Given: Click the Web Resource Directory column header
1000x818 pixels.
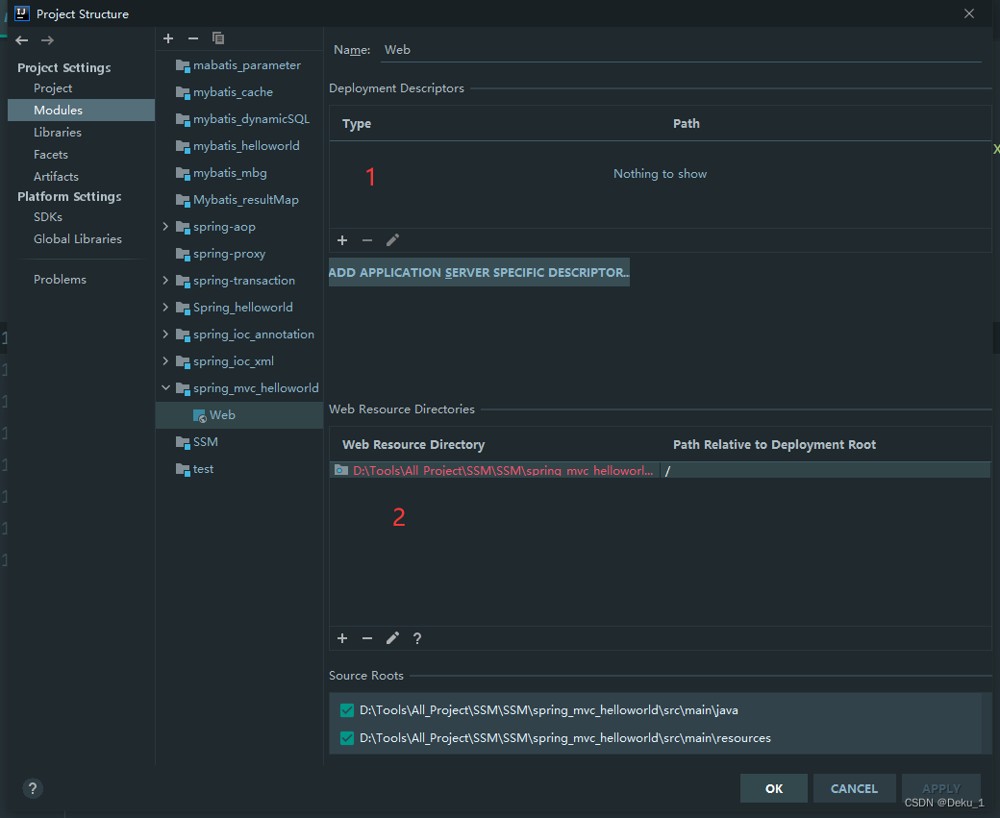Looking at the screenshot, I should coord(413,444).
